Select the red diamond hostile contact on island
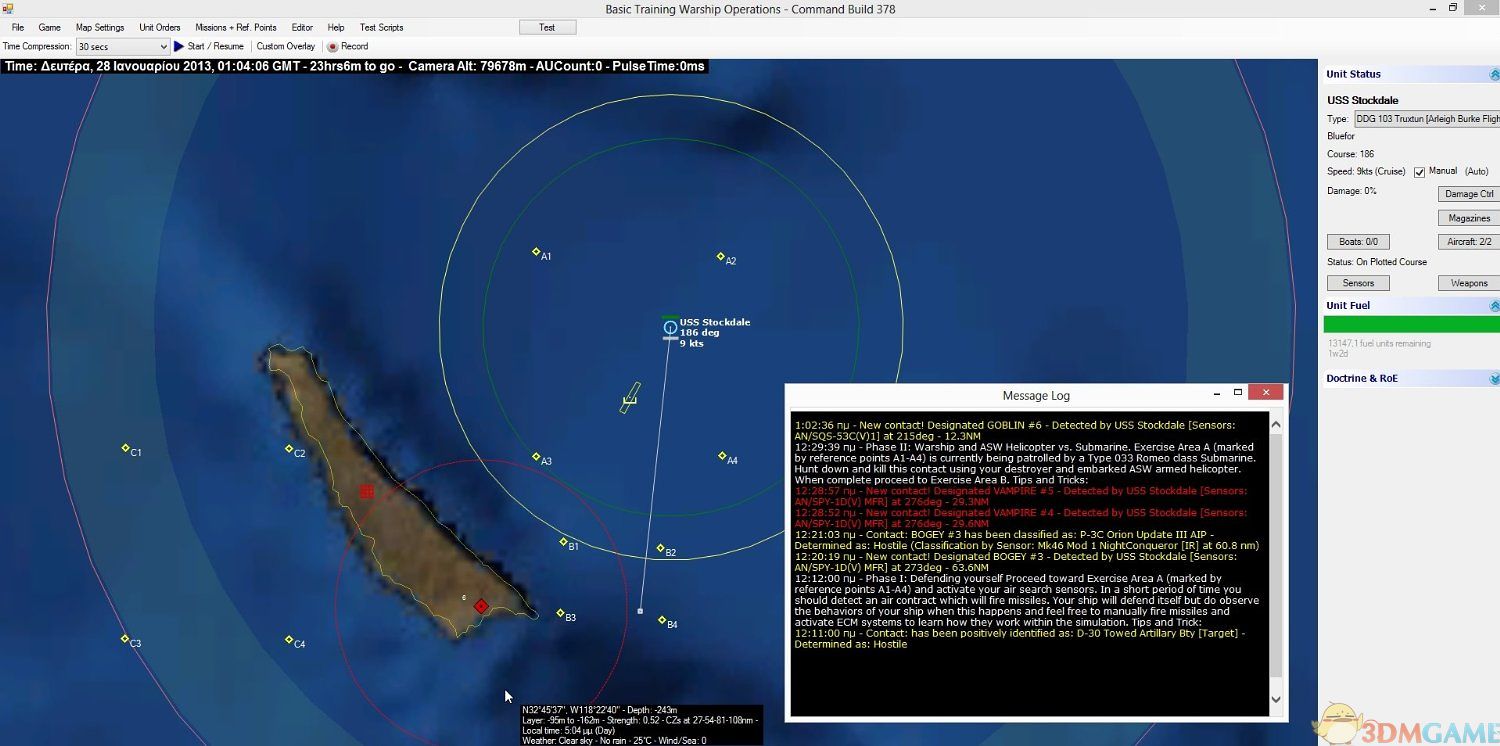The height and width of the screenshot is (746, 1500). (481, 606)
